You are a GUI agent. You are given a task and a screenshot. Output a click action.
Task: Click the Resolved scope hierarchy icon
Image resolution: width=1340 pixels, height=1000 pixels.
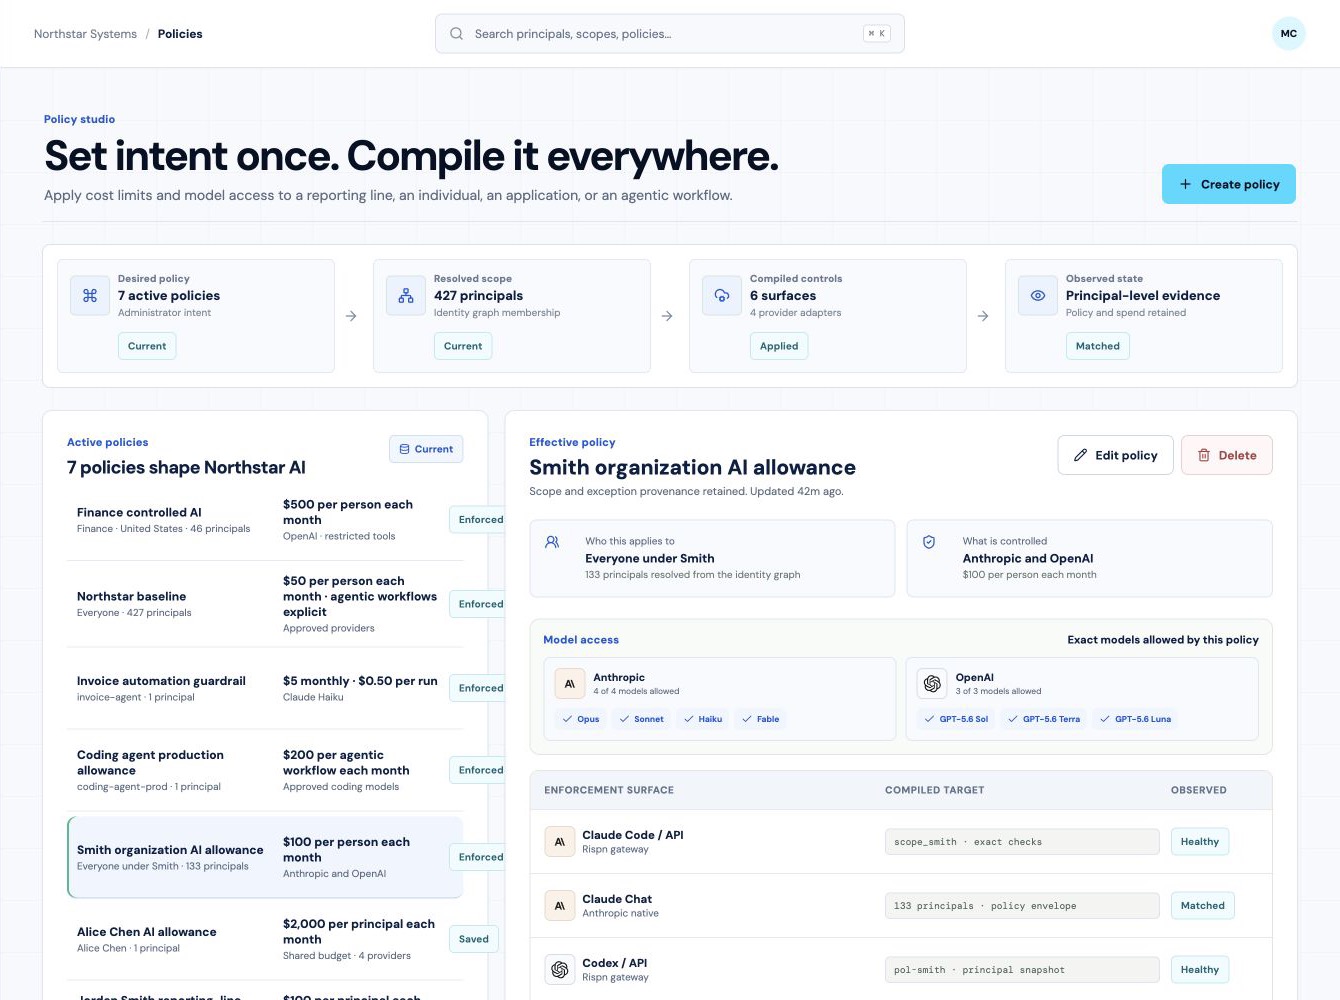(406, 296)
